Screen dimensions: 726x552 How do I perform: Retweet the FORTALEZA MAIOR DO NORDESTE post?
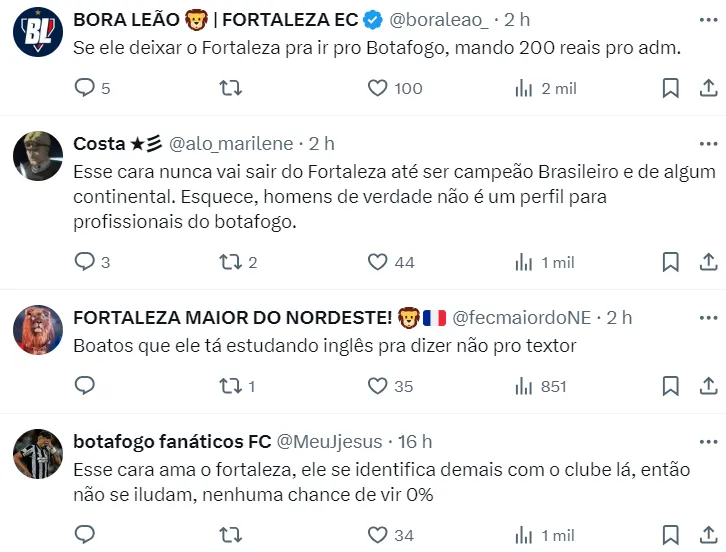[x=230, y=386]
